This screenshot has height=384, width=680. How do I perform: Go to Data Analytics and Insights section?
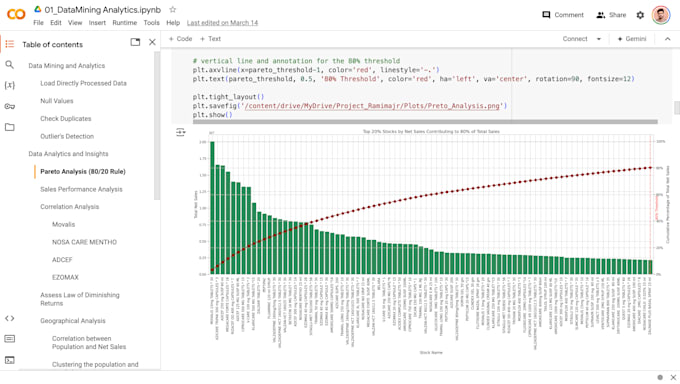coord(69,154)
